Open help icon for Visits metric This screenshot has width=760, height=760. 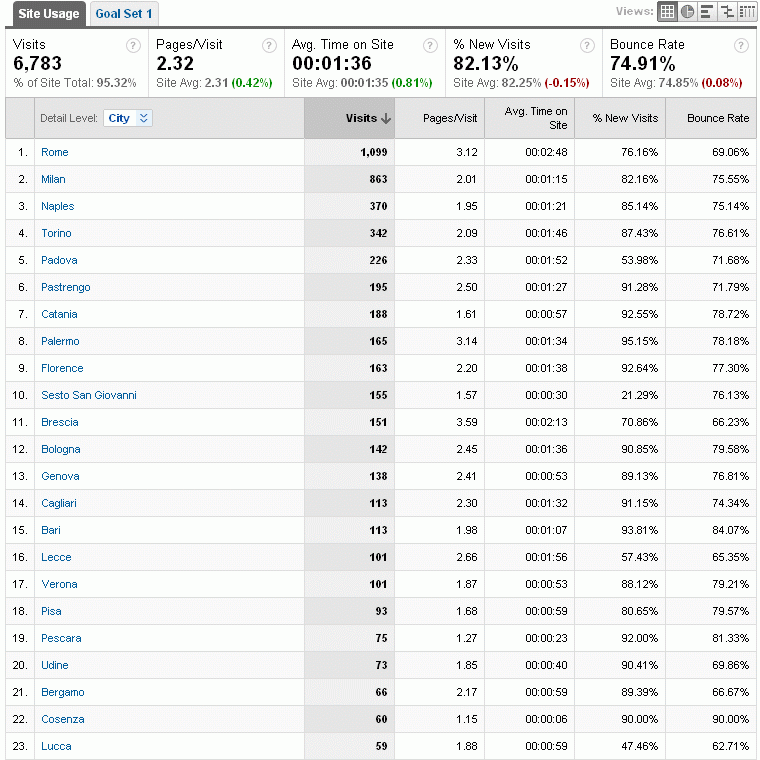tap(133, 46)
